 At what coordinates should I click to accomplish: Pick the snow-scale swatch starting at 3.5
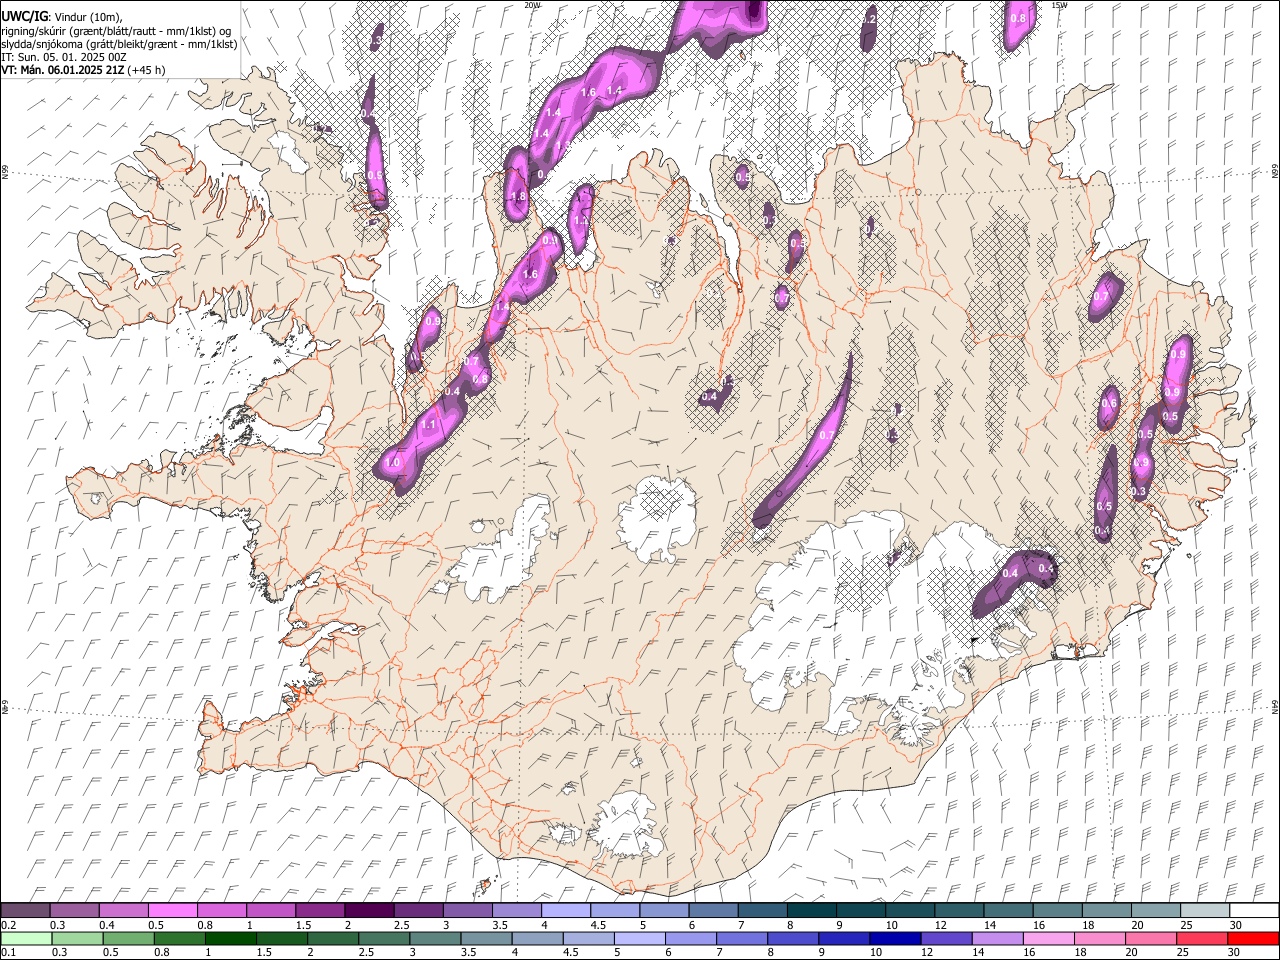pyautogui.click(x=516, y=910)
